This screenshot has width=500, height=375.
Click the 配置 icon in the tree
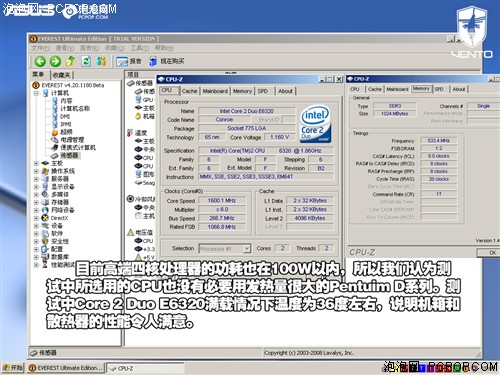[45, 249]
